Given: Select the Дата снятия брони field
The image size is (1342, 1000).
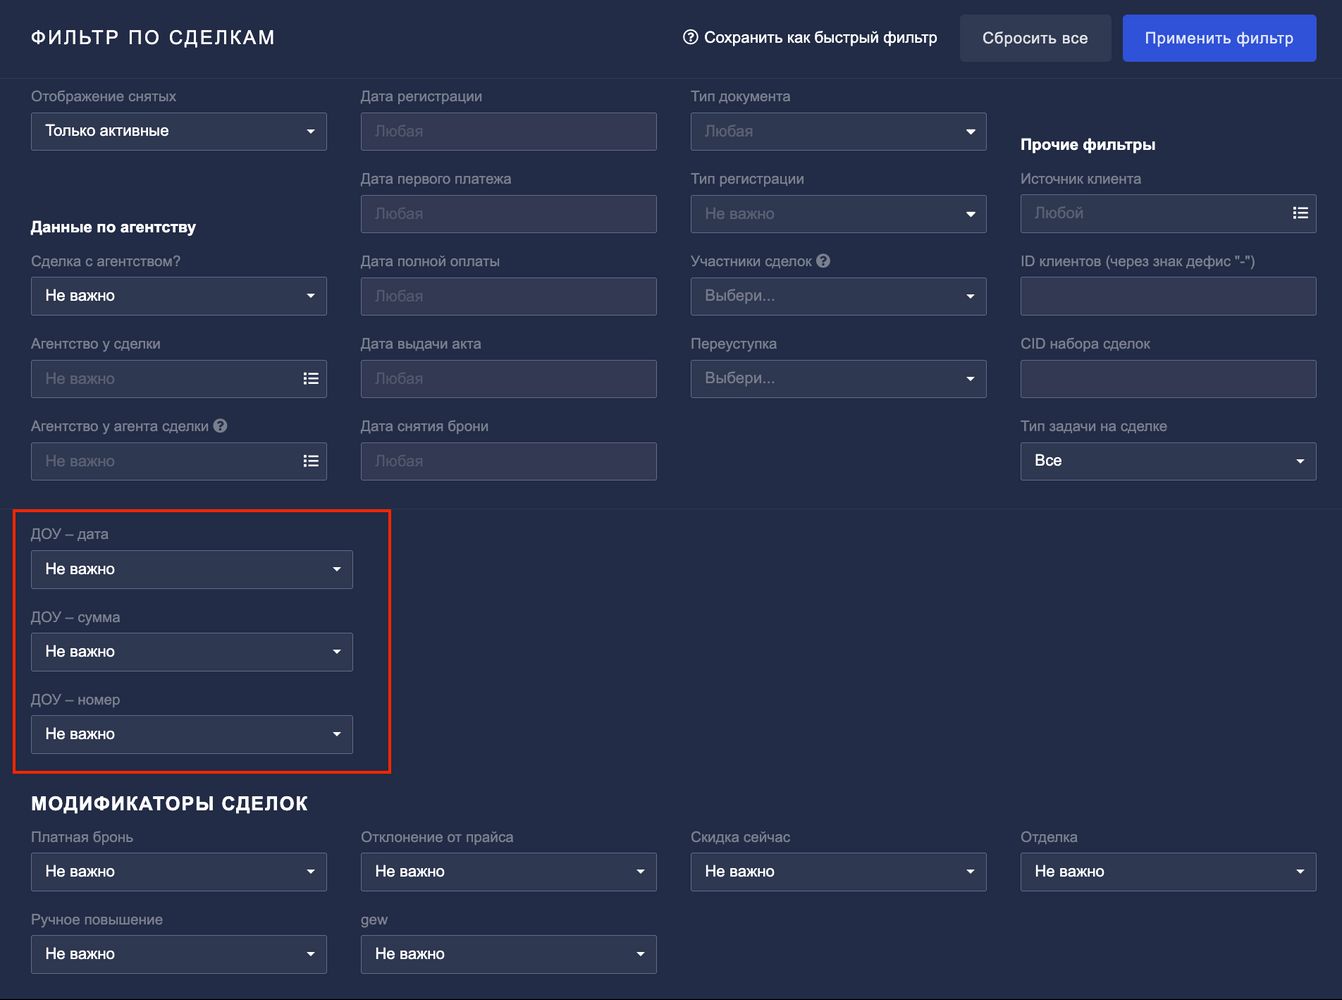Looking at the screenshot, I should pyautogui.click(x=508, y=461).
